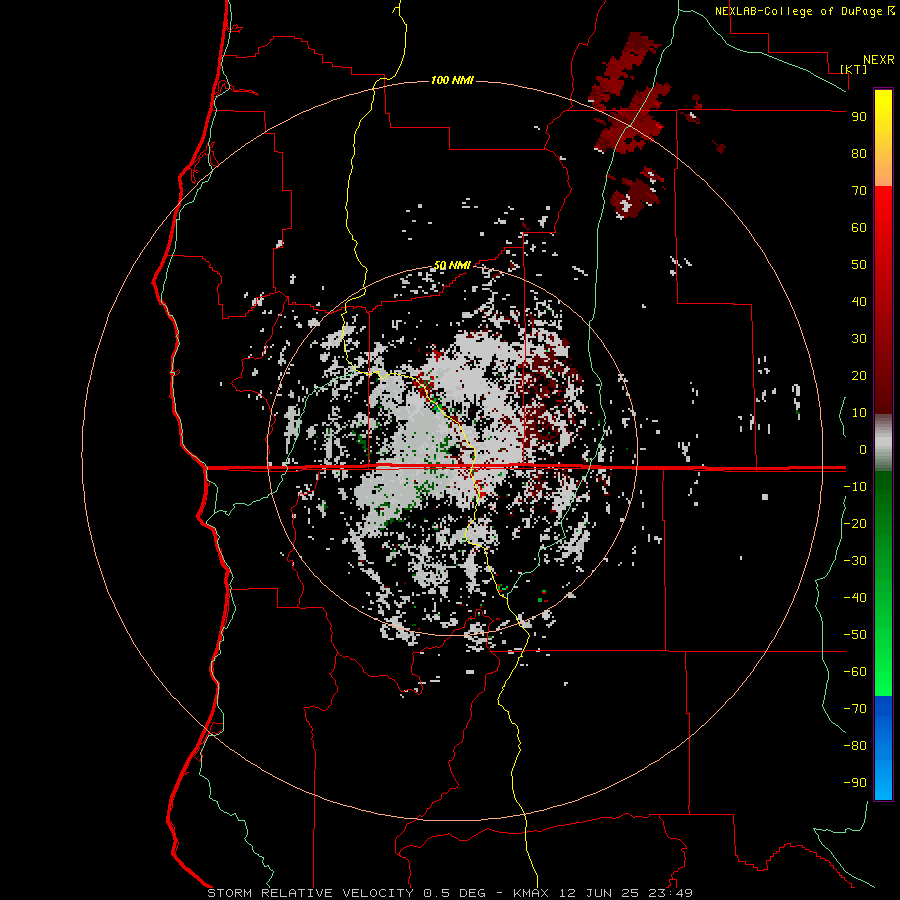Viewport: 900px width, 900px height.
Task: Click the KMAX station identifier in the caption
Action: 531,893
